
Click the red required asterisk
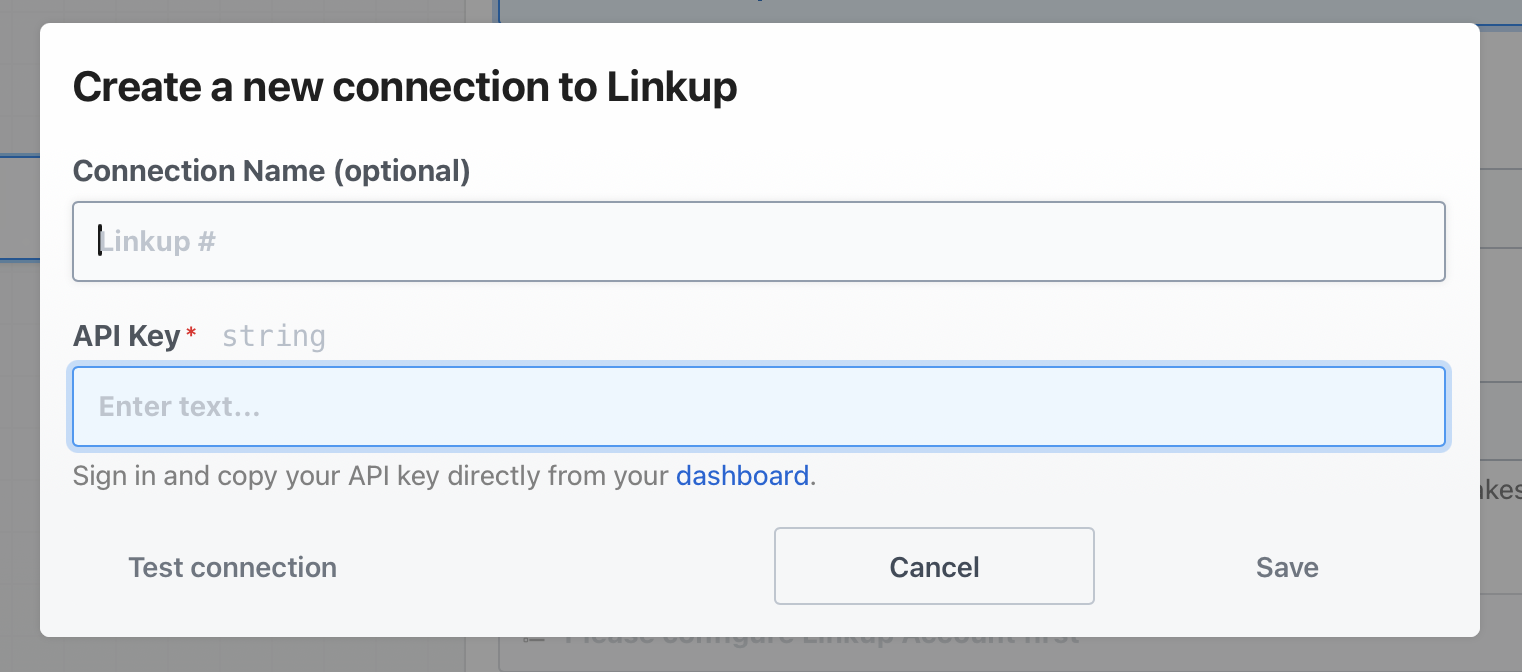point(191,333)
